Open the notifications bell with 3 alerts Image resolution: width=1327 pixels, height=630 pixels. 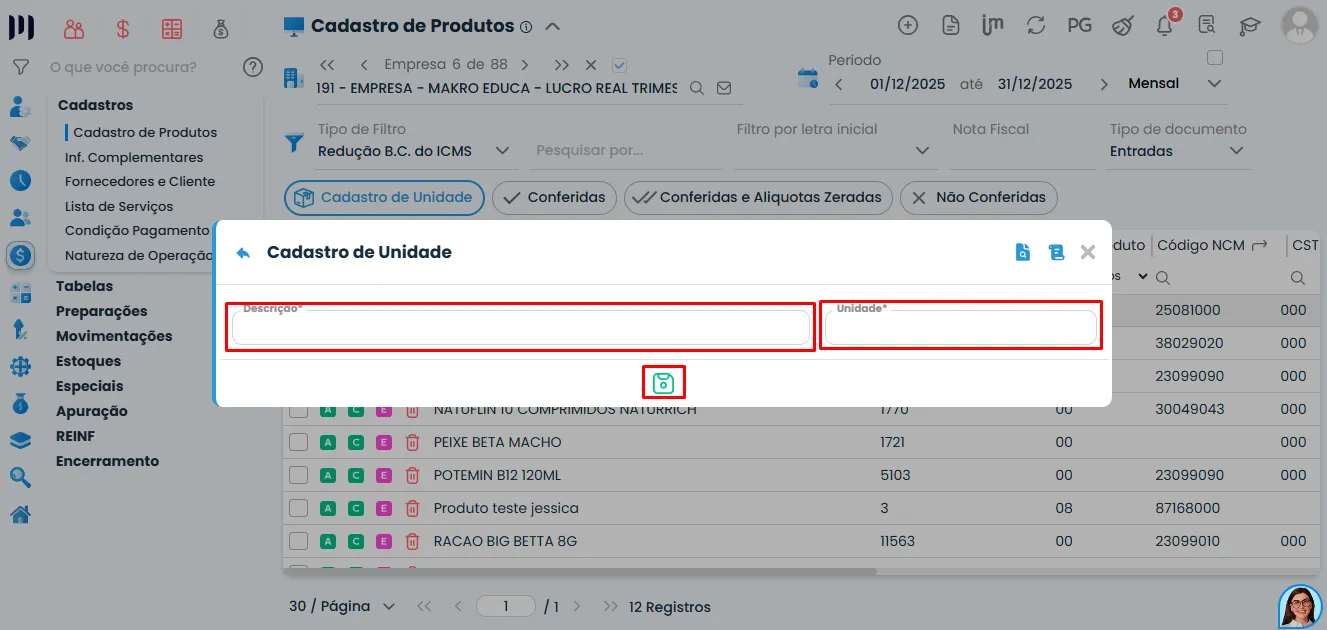[x=1164, y=26]
